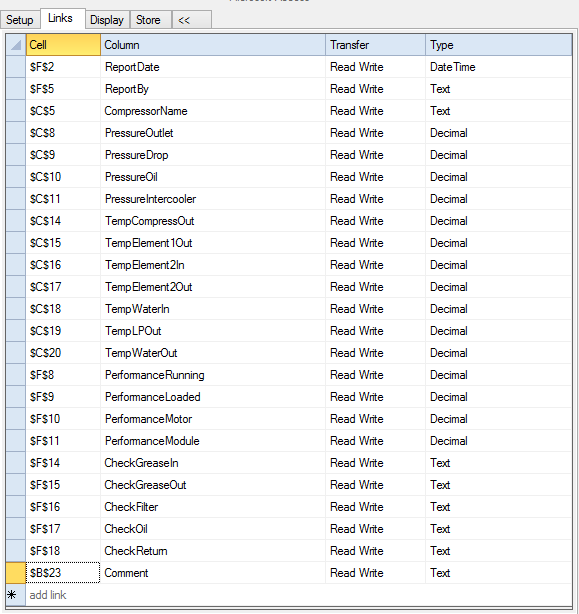
Task: Open the Display tab
Action: (x=107, y=20)
